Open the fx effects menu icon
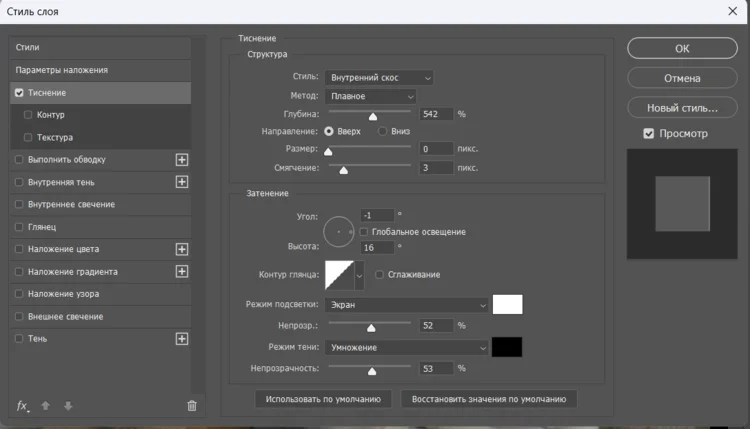This screenshot has height=429, width=750. (22, 406)
